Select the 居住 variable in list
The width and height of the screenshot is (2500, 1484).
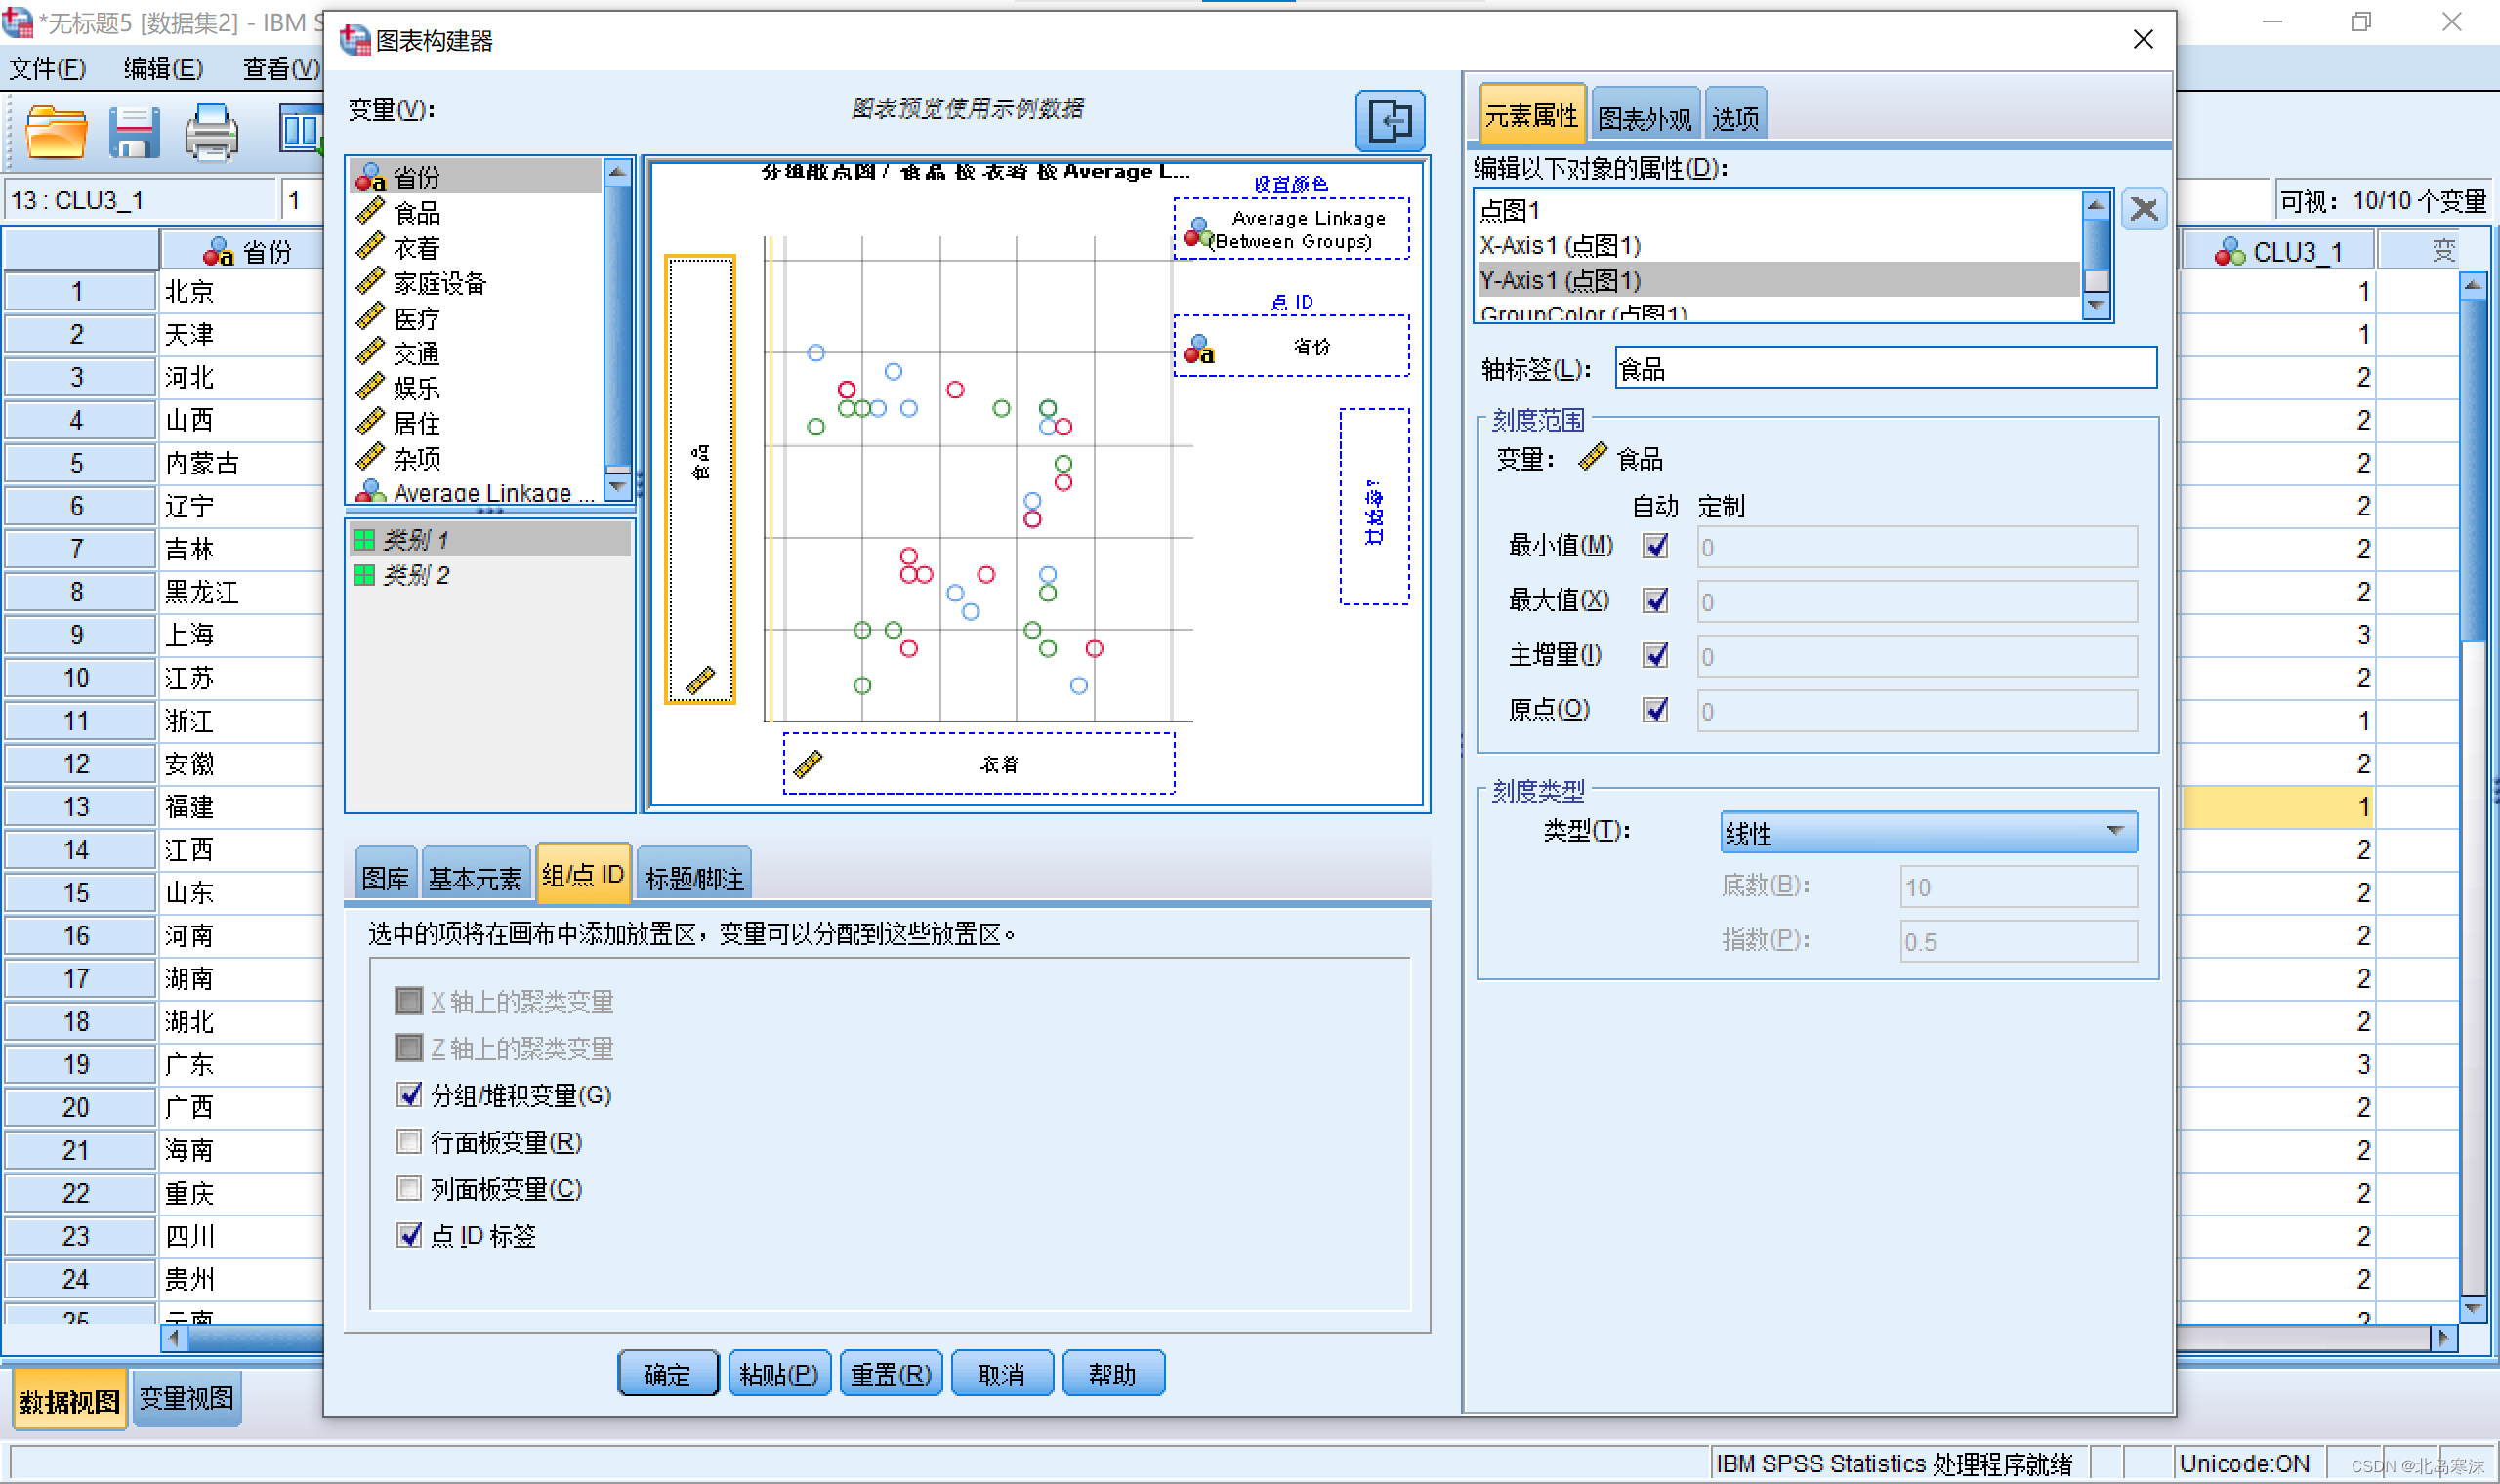[477, 423]
